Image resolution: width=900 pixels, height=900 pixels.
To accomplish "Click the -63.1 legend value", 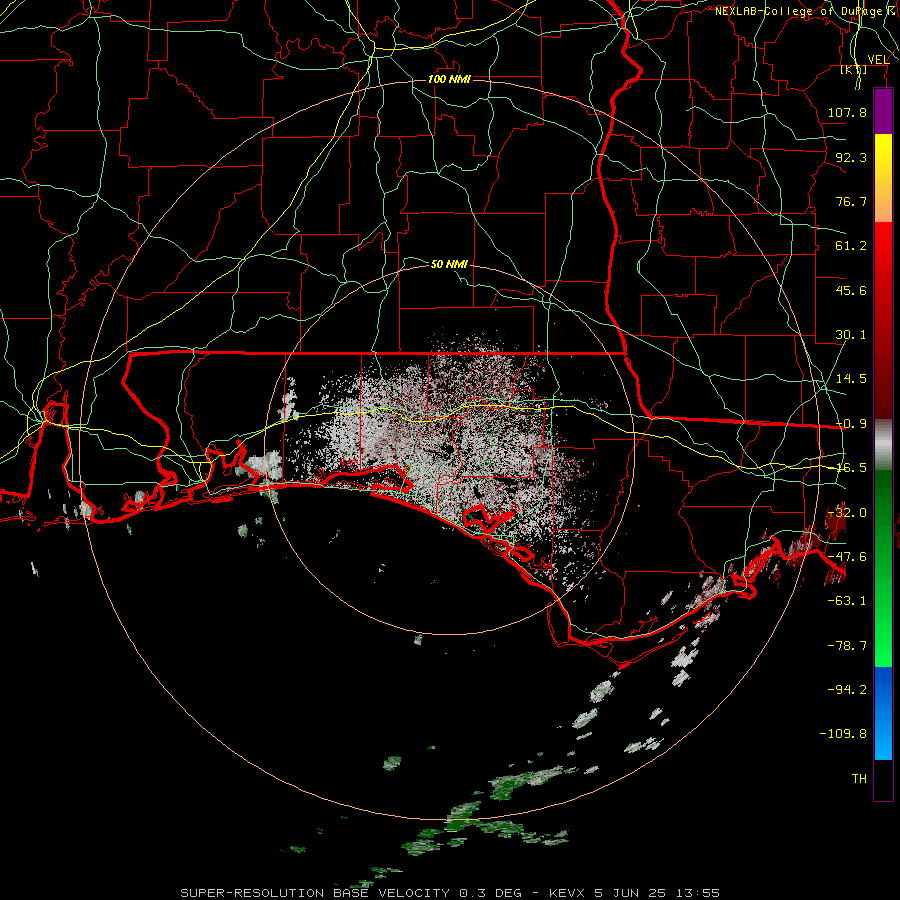I will 847,601.
